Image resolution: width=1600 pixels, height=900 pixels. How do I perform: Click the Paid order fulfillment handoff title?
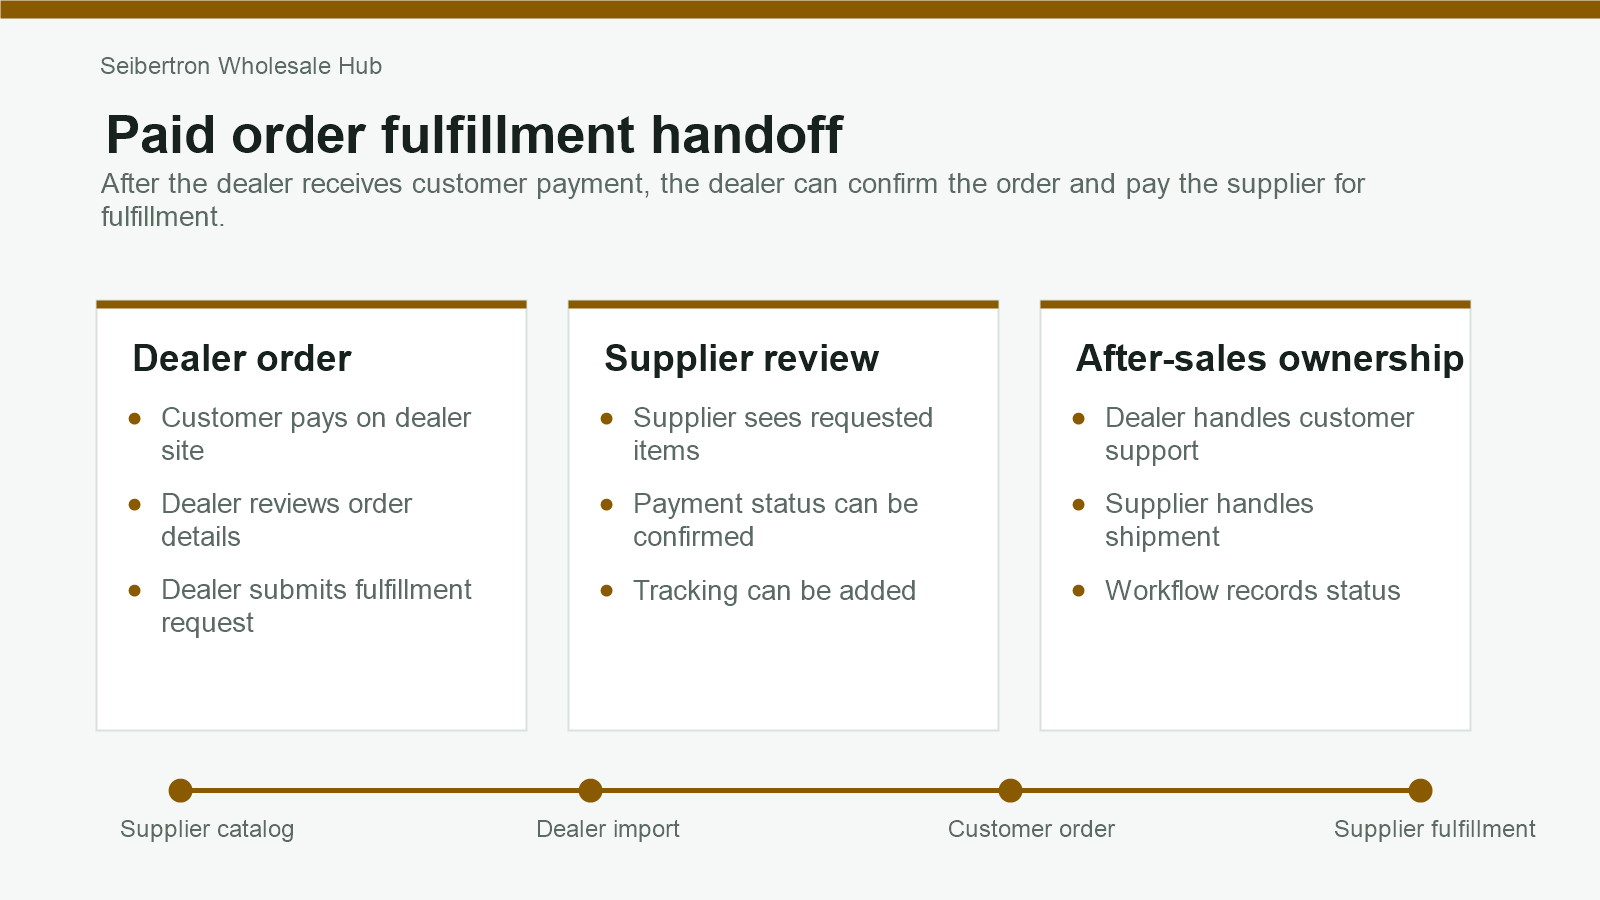pyautogui.click(x=474, y=135)
